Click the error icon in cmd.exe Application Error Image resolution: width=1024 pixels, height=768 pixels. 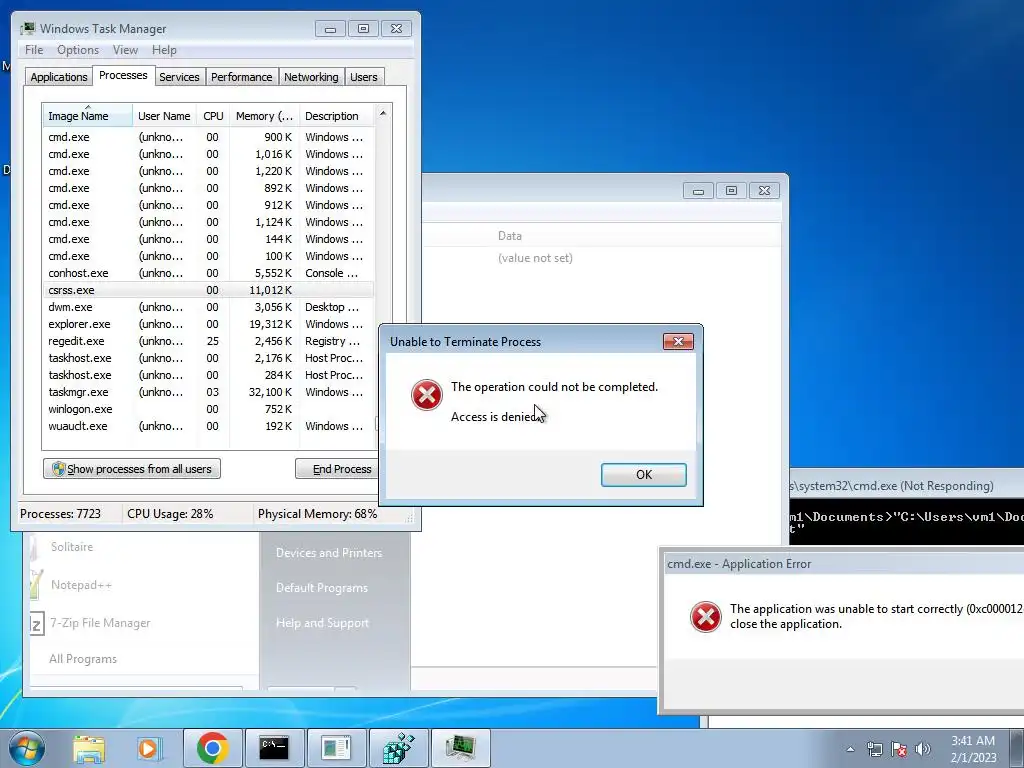pos(705,616)
